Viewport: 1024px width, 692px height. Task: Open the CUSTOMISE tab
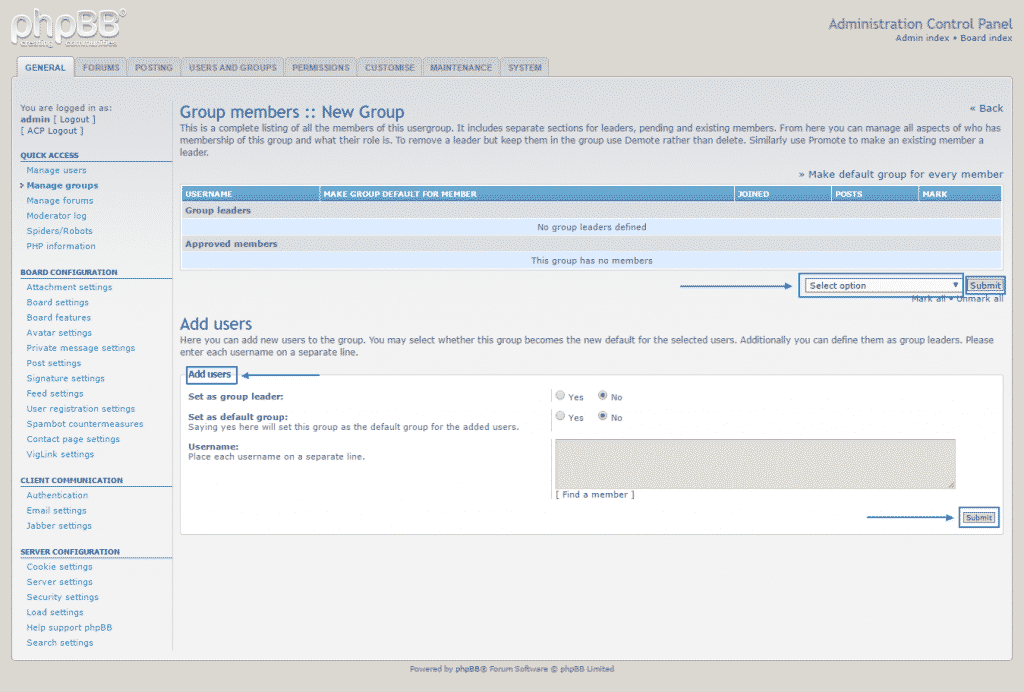(x=389, y=67)
